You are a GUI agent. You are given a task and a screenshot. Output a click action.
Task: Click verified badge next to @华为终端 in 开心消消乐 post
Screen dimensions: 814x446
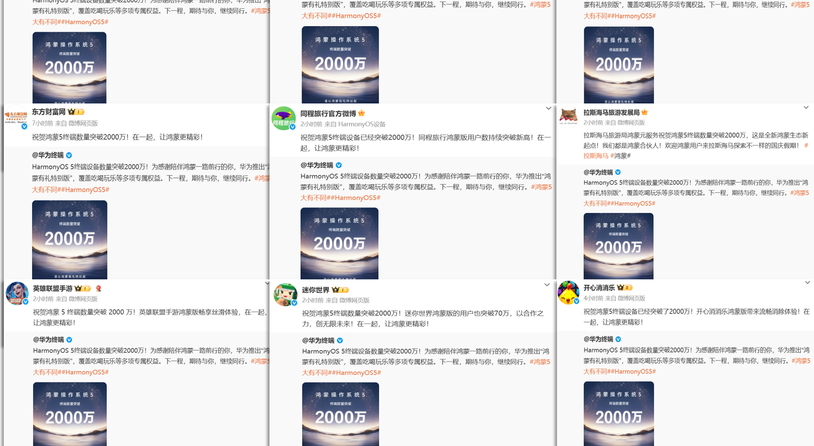618,339
